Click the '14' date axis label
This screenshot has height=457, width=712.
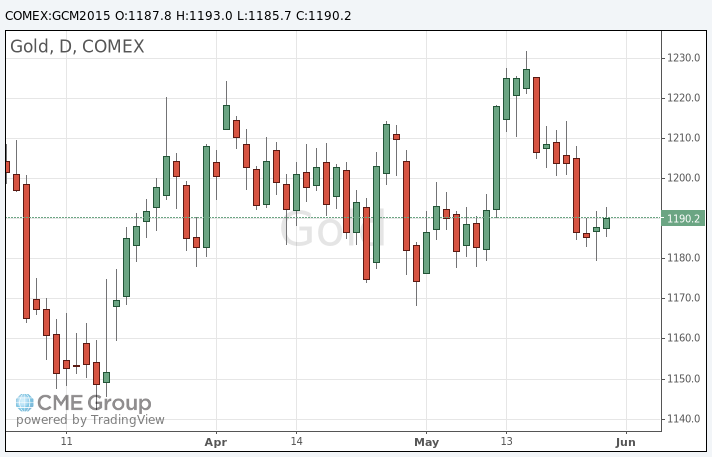297,442
